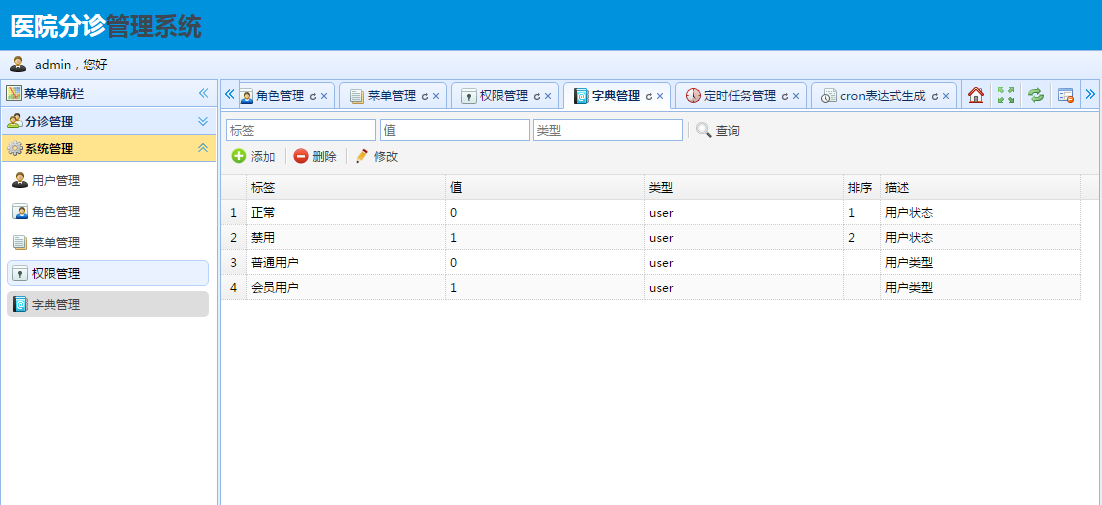The height and width of the screenshot is (505, 1102).
Task: Click 用户状态 description in row 1
Action: [x=909, y=213]
